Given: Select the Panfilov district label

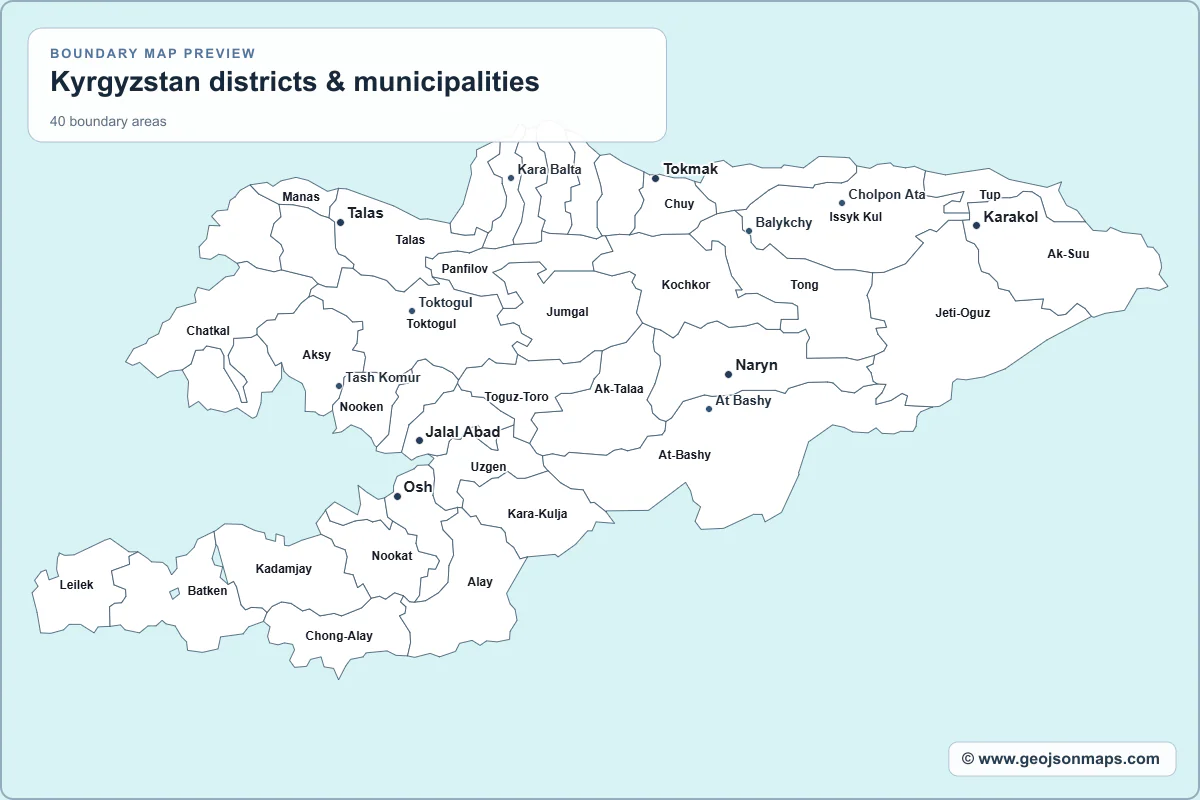Looking at the screenshot, I should tap(465, 269).
